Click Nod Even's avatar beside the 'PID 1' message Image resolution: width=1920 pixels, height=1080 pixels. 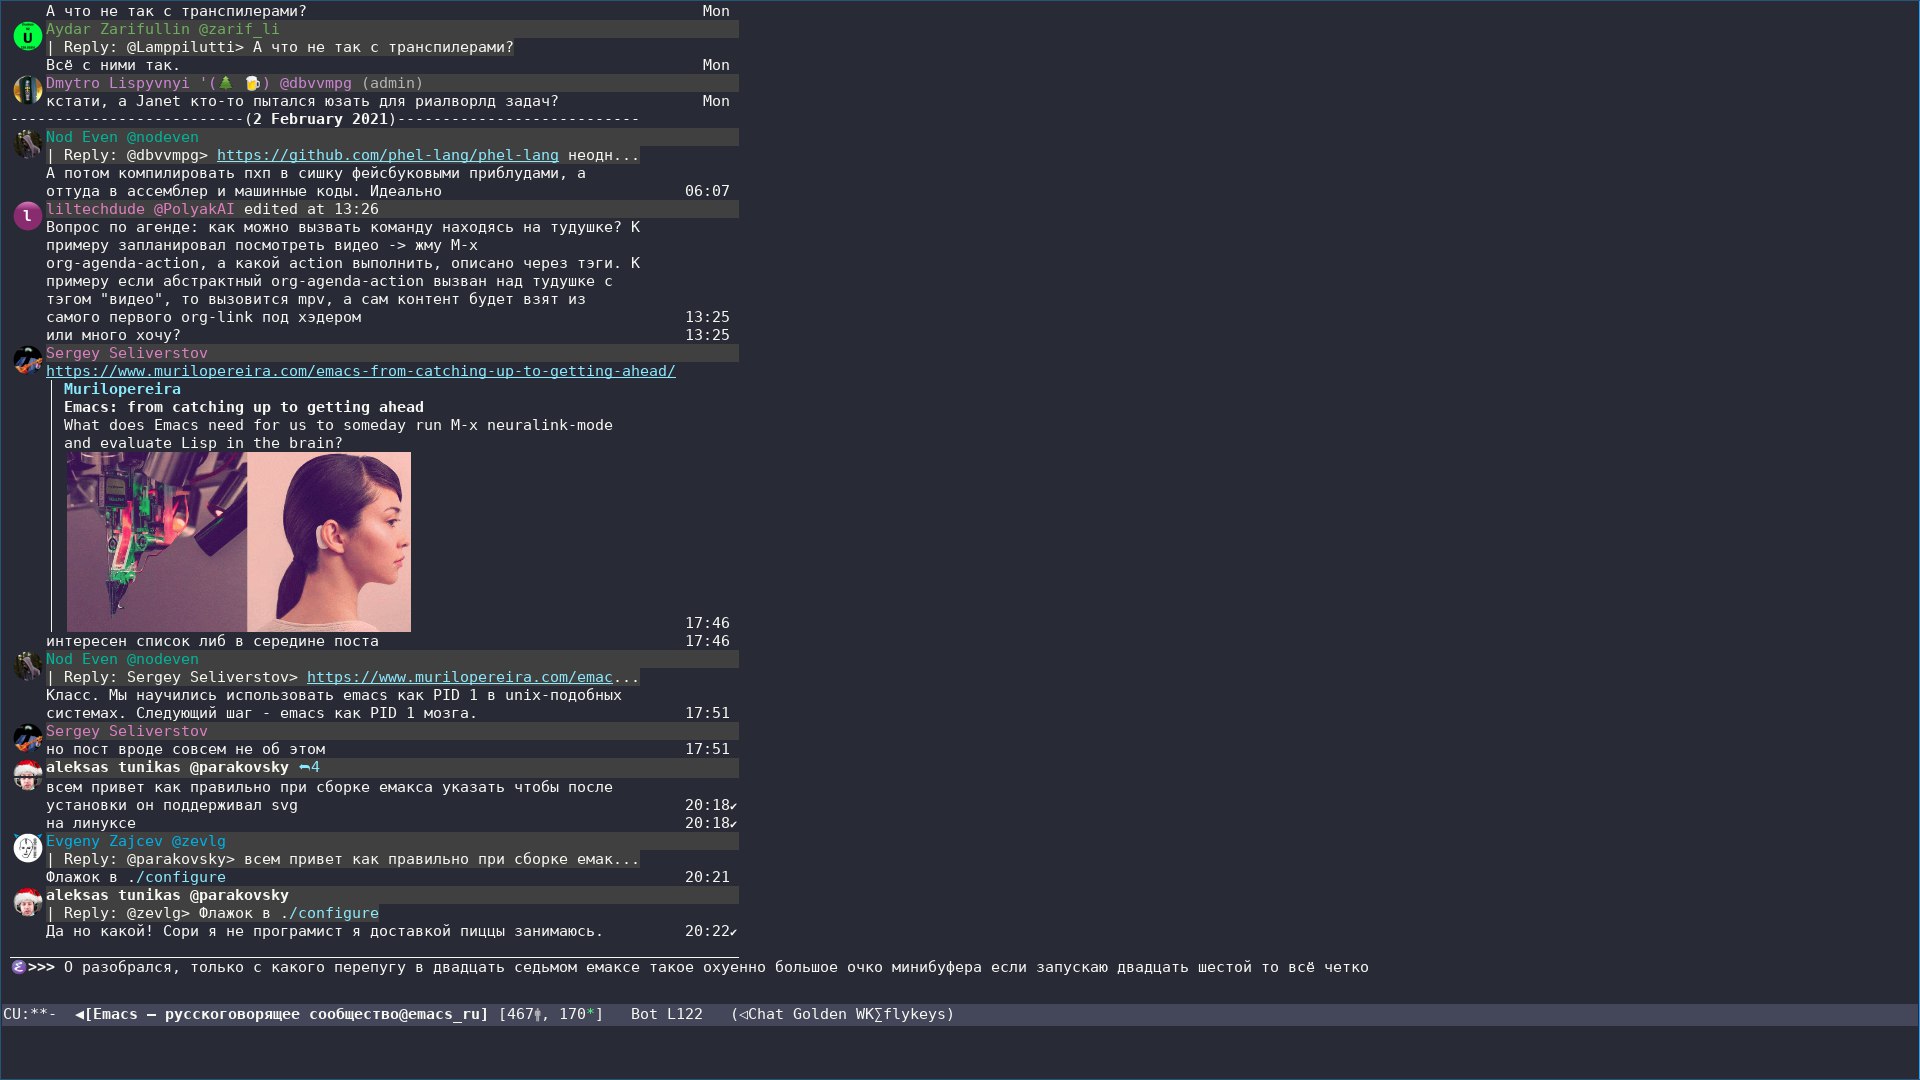point(28,666)
